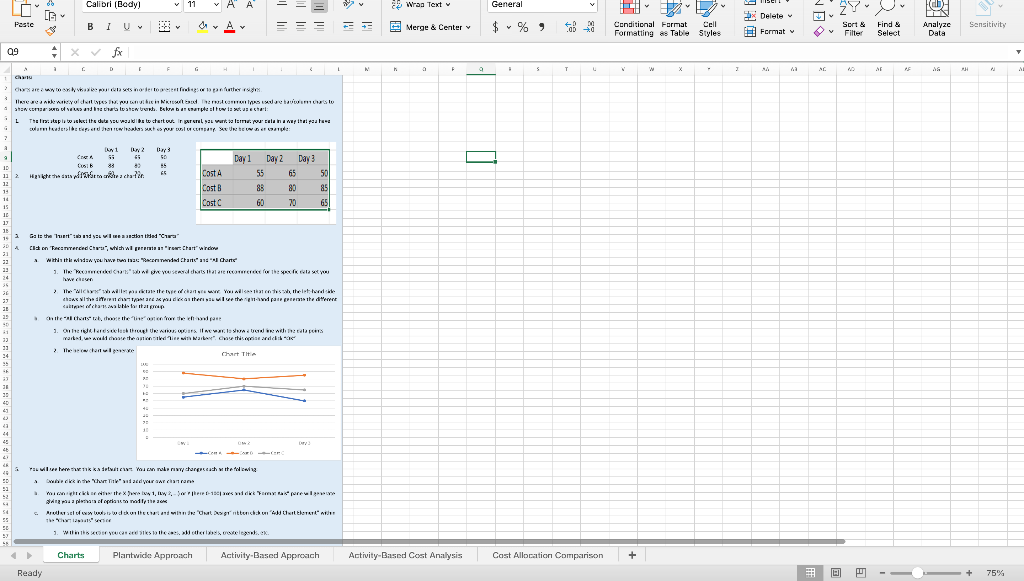Click the Clear eraser icon
This screenshot has height=581, width=1024.
click(x=819, y=31)
